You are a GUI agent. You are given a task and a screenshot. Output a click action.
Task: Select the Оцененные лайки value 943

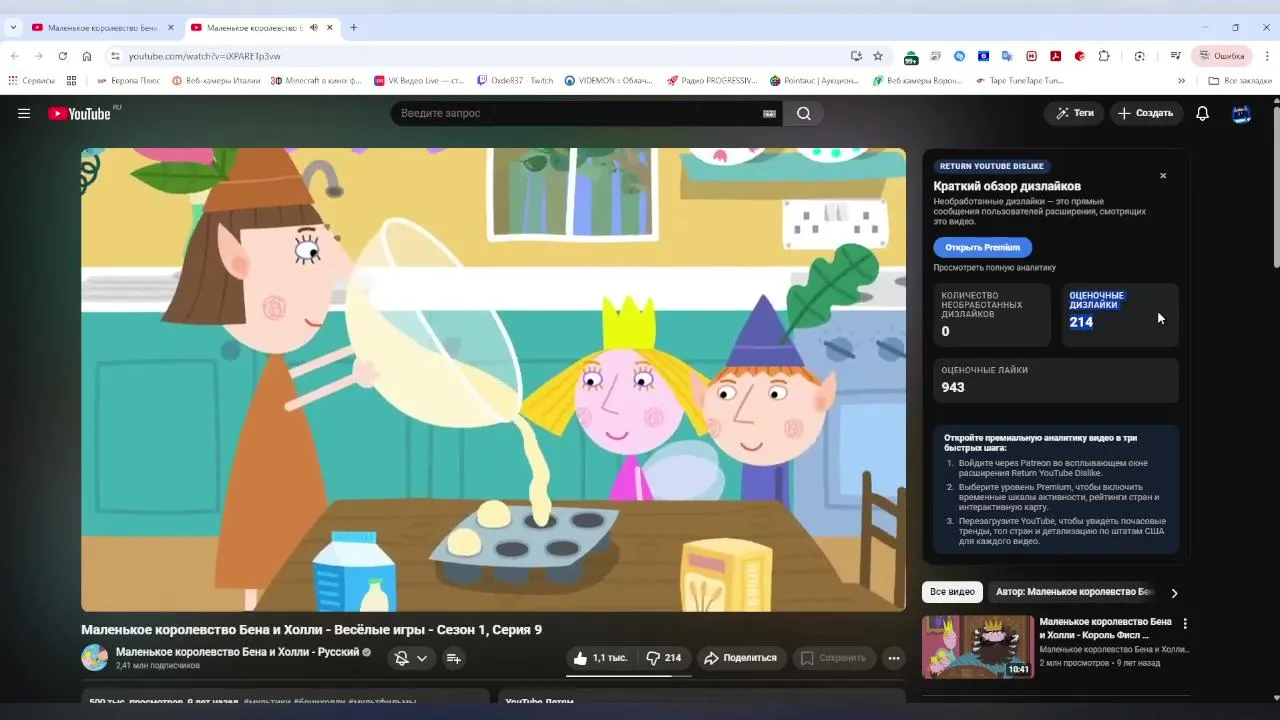pyautogui.click(x=953, y=387)
